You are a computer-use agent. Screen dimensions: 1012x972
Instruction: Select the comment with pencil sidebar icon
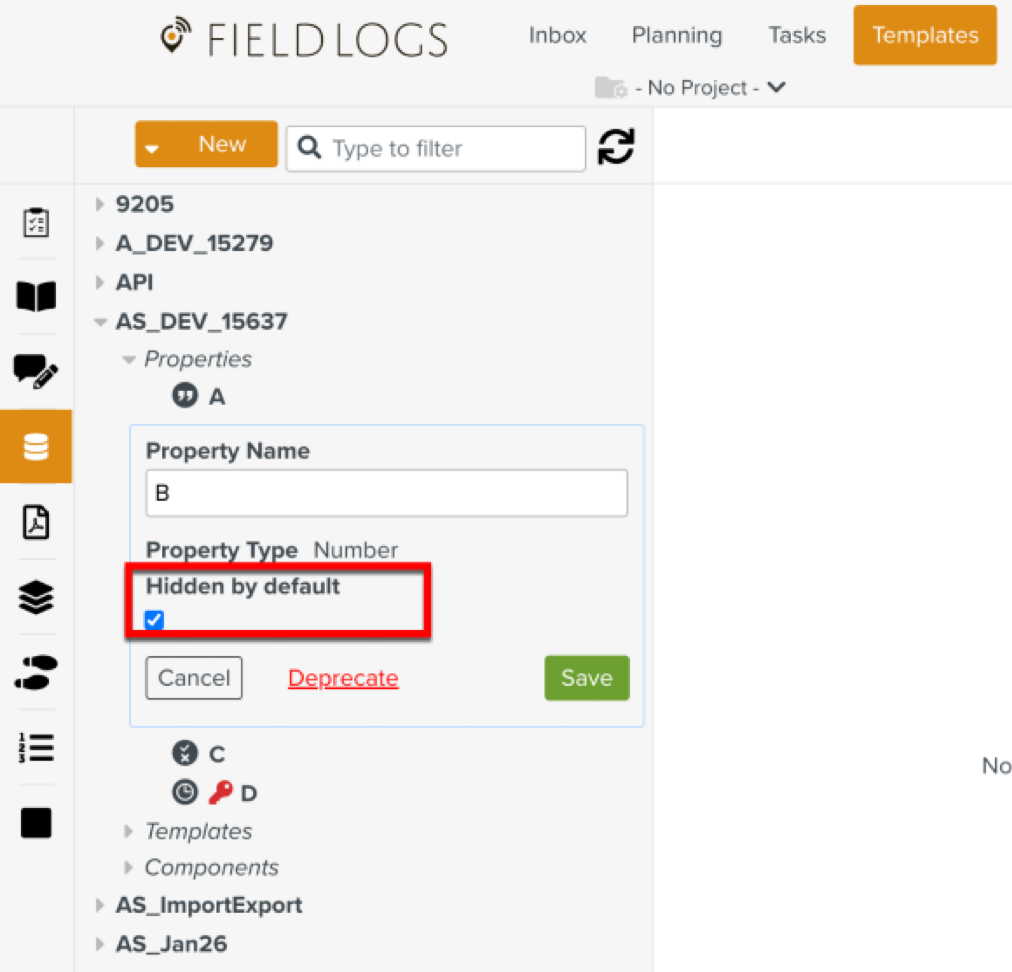(x=36, y=371)
